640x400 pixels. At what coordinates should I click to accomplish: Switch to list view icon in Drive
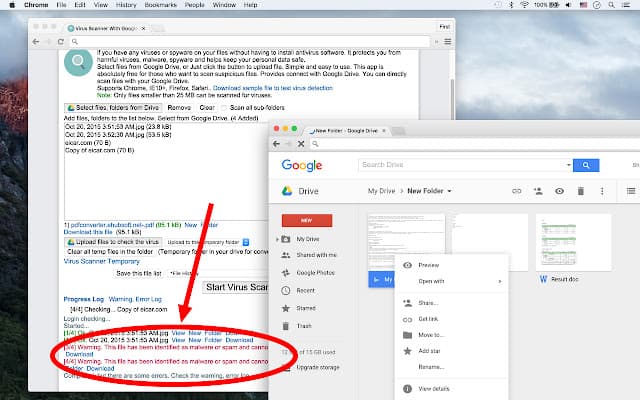(x=631, y=191)
